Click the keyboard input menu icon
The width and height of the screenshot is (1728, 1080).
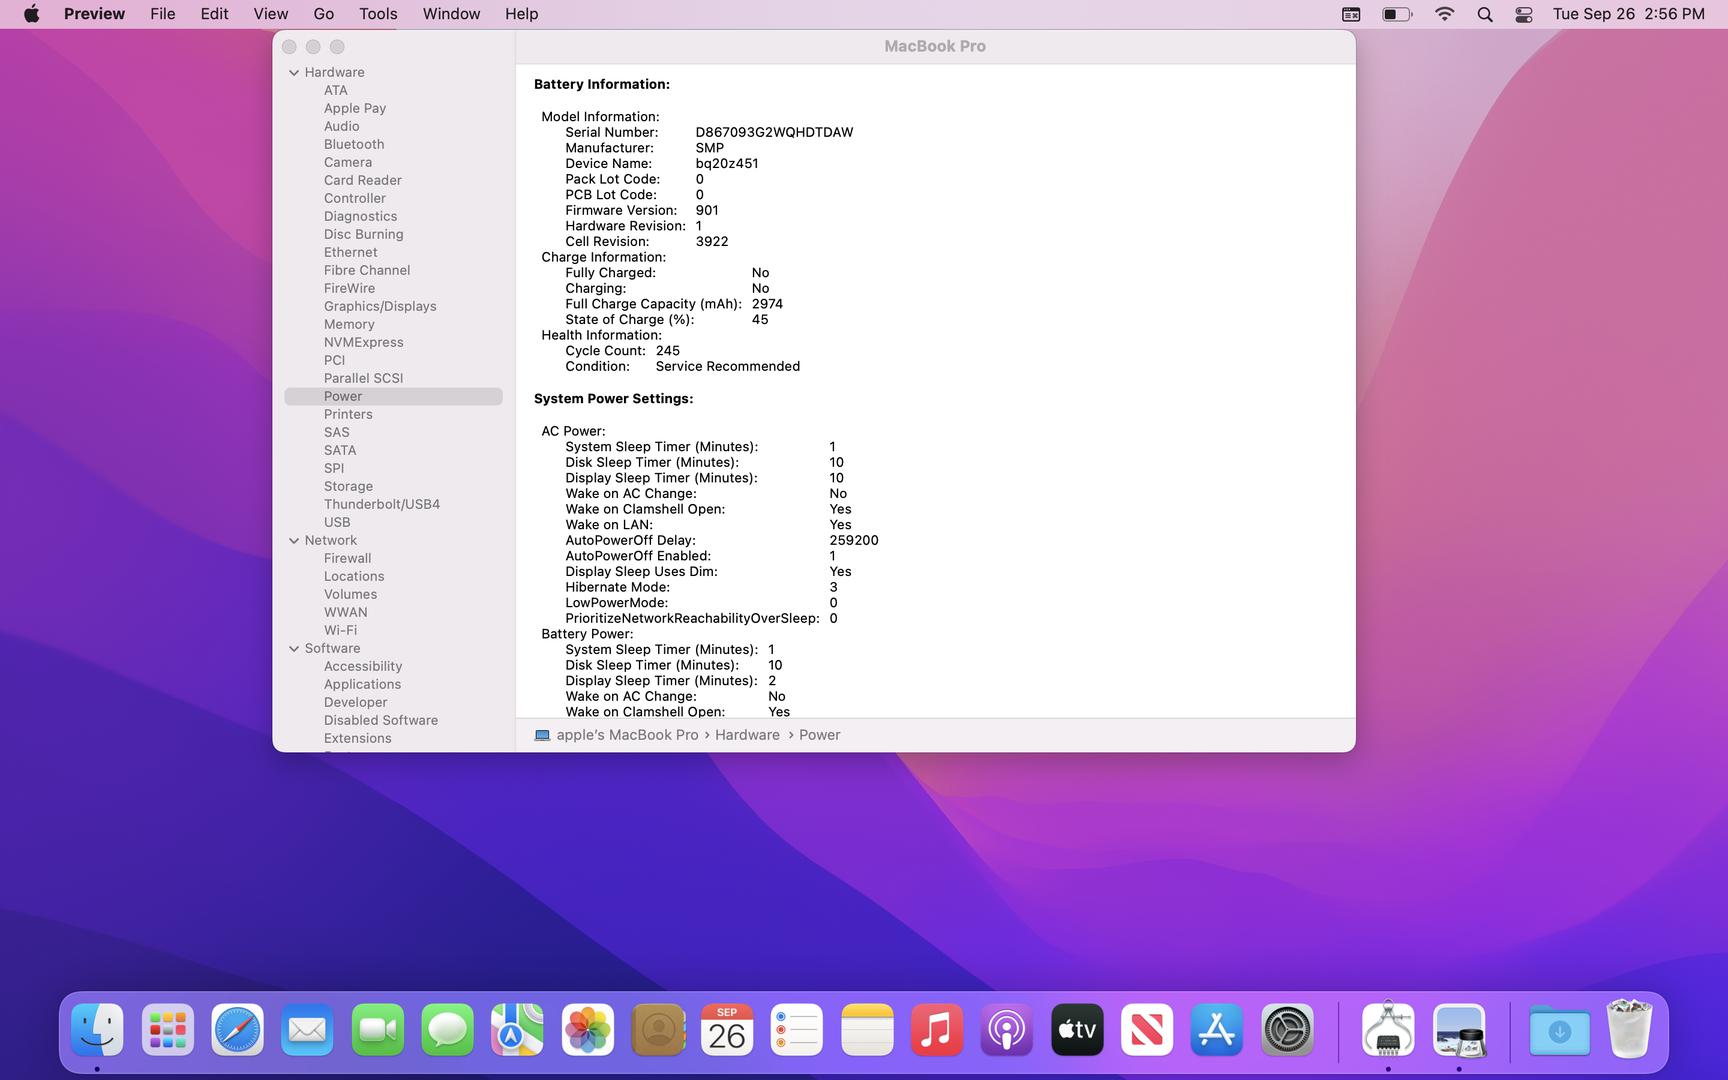tap(1351, 14)
